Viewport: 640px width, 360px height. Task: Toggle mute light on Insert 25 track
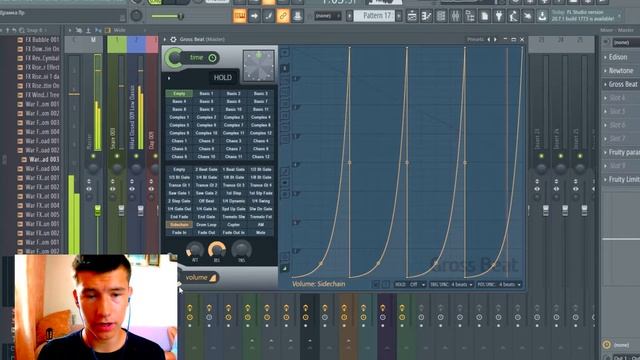pyautogui.click(x=580, y=156)
